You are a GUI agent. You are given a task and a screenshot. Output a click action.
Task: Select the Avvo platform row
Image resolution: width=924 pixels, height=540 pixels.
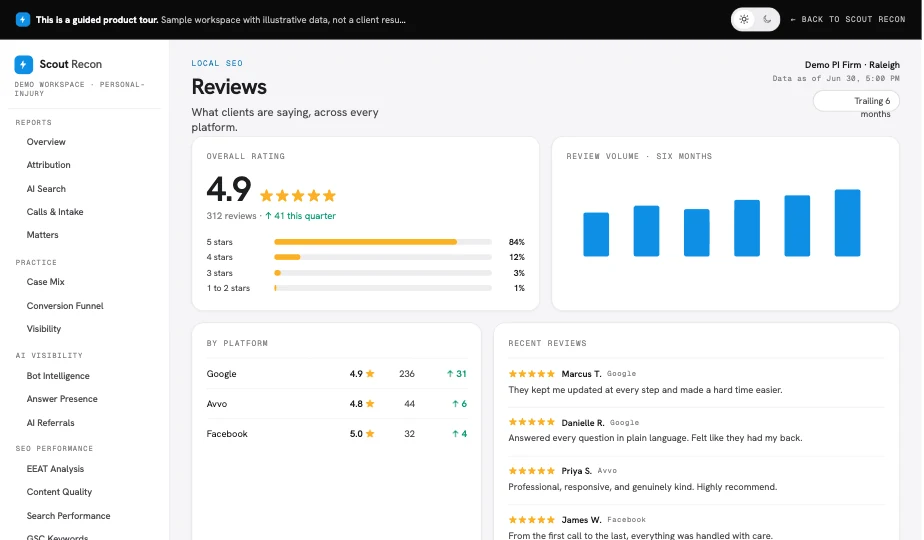pyautogui.click(x=336, y=404)
